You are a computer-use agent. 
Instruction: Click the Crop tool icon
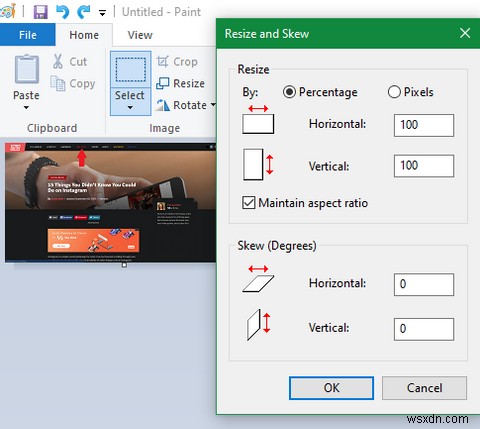(163, 61)
